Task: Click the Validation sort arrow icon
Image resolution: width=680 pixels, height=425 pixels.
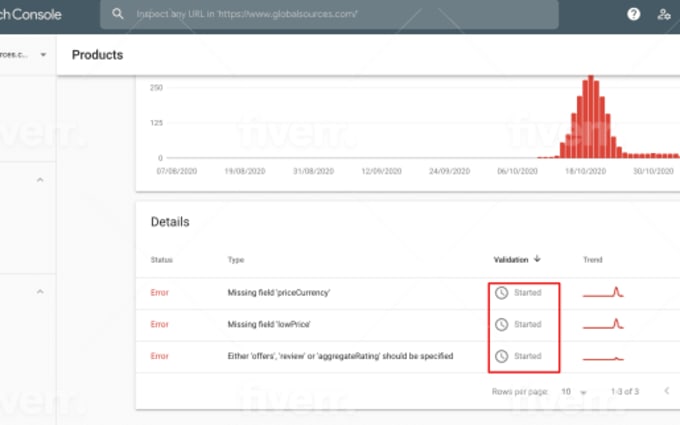Action: (x=537, y=259)
